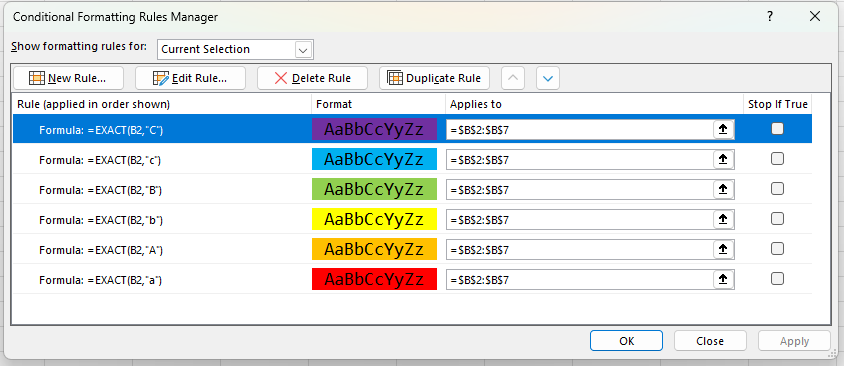844x366 pixels.
Task: Collapse dialog via range picker for EXACT(B2,"C") rule
Action: pos(723,129)
